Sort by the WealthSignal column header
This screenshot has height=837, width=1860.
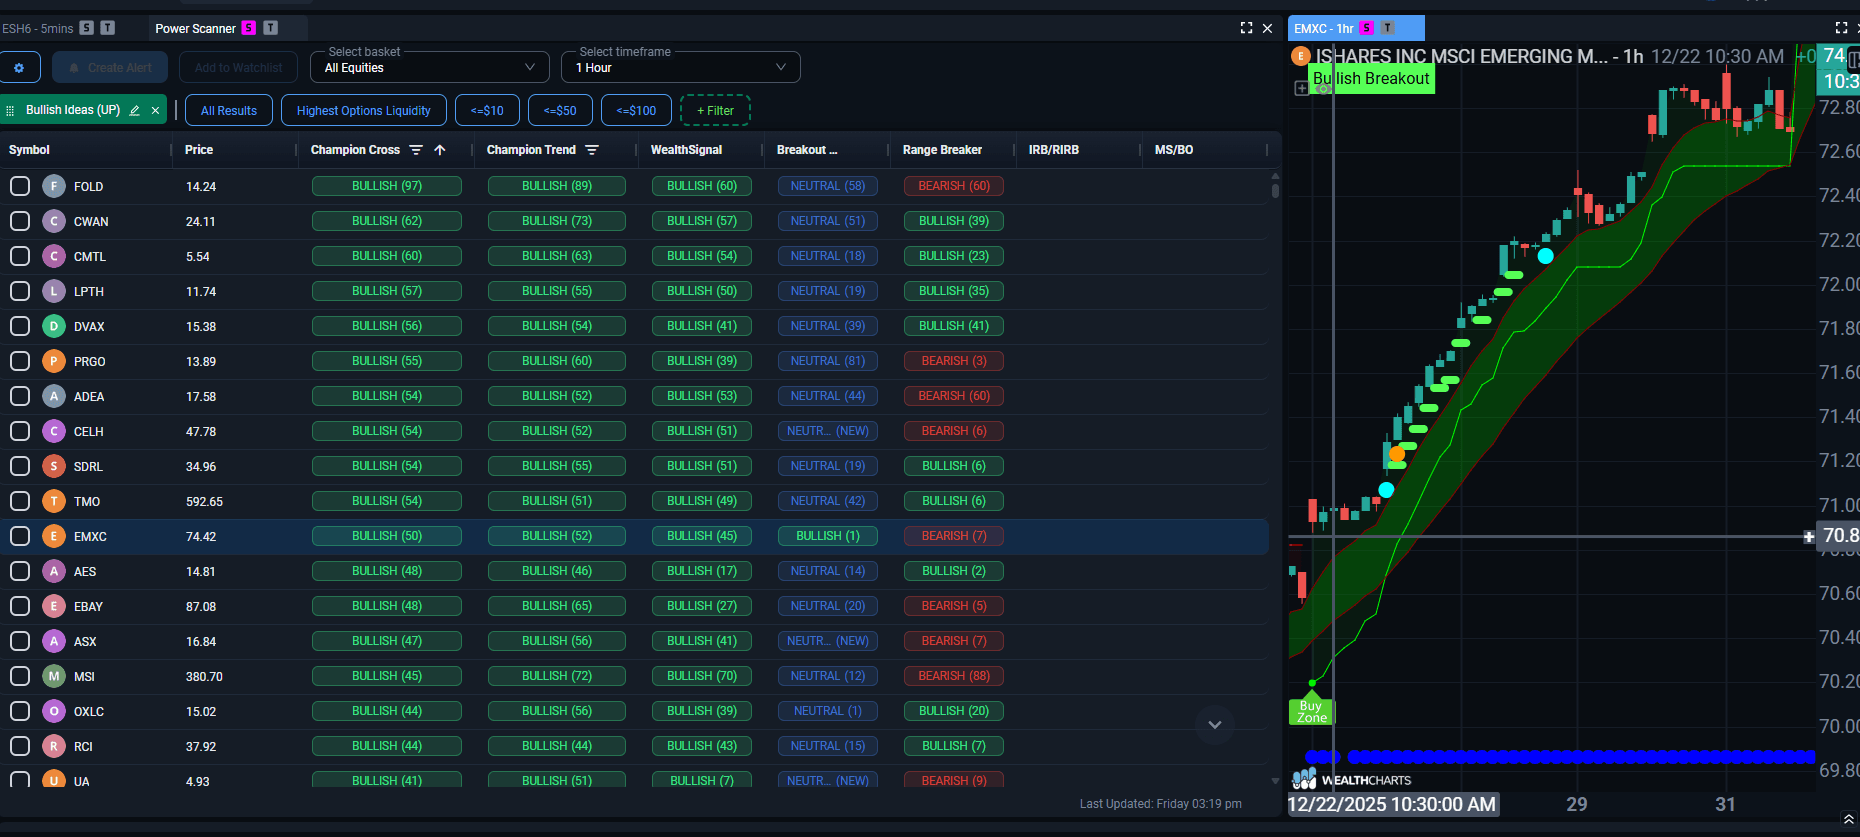point(686,150)
